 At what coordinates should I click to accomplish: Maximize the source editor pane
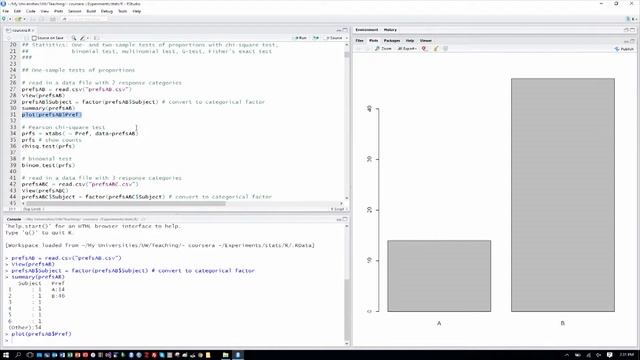pyautogui.click(x=345, y=30)
